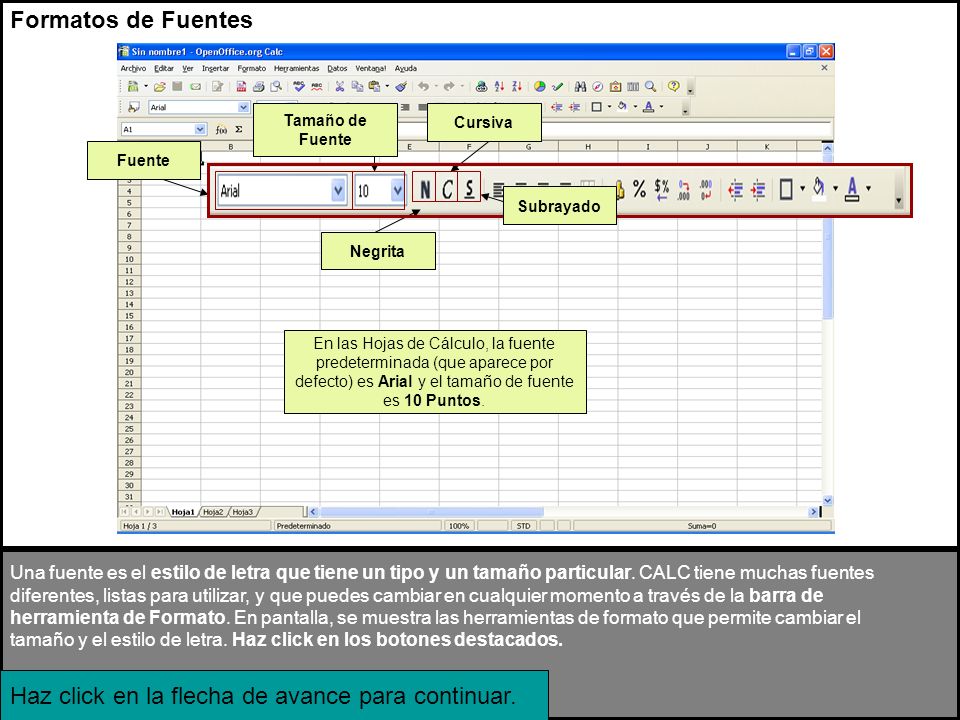The height and width of the screenshot is (720, 960).
Task: Expand Borders dropdown arrow in magnified toolbar
Action: pyautogui.click(x=802, y=189)
